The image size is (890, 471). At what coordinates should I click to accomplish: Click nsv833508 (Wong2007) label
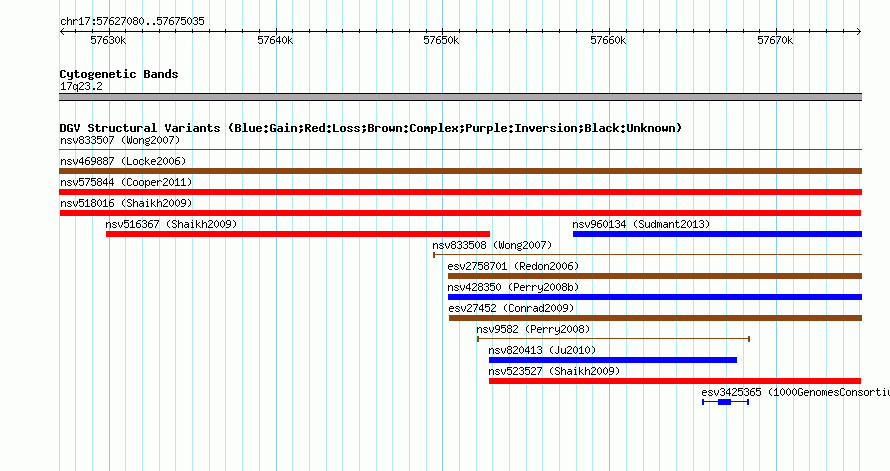[492, 245]
